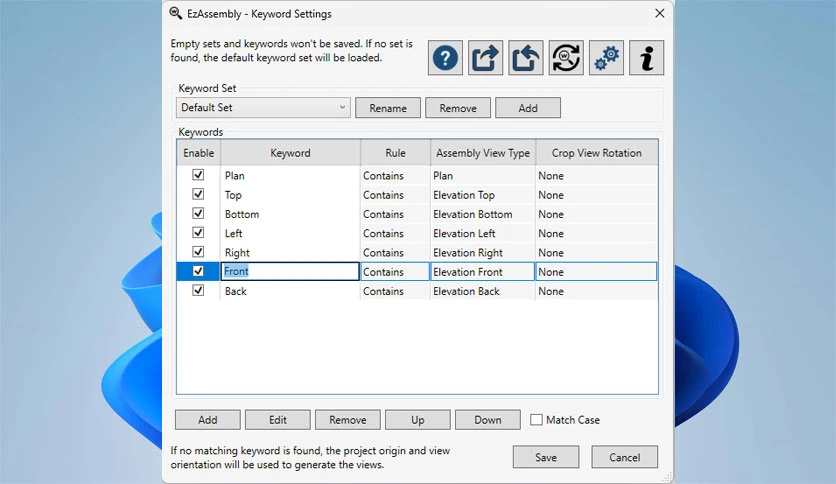Screen dimensions: 836x484
Task: Click Contains rule in Plan row
Action: [x=395, y=175]
